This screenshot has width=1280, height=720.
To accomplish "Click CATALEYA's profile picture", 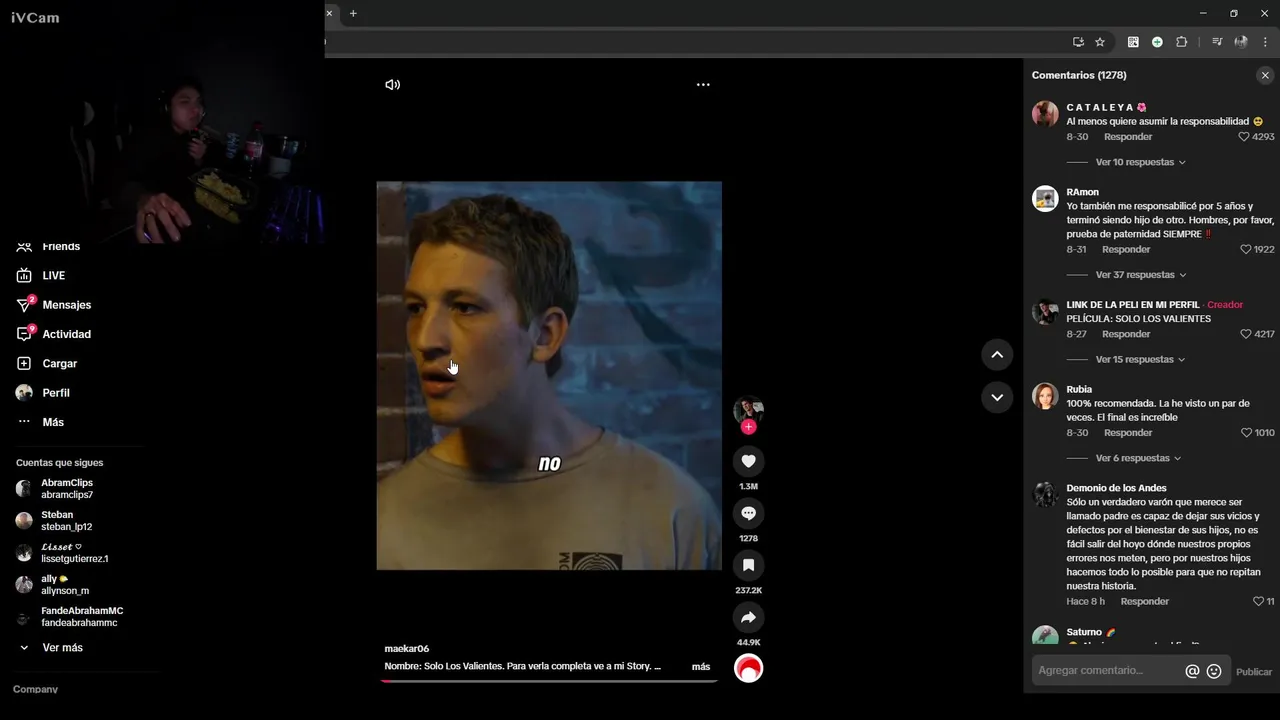I will (x=1045, y=113).
